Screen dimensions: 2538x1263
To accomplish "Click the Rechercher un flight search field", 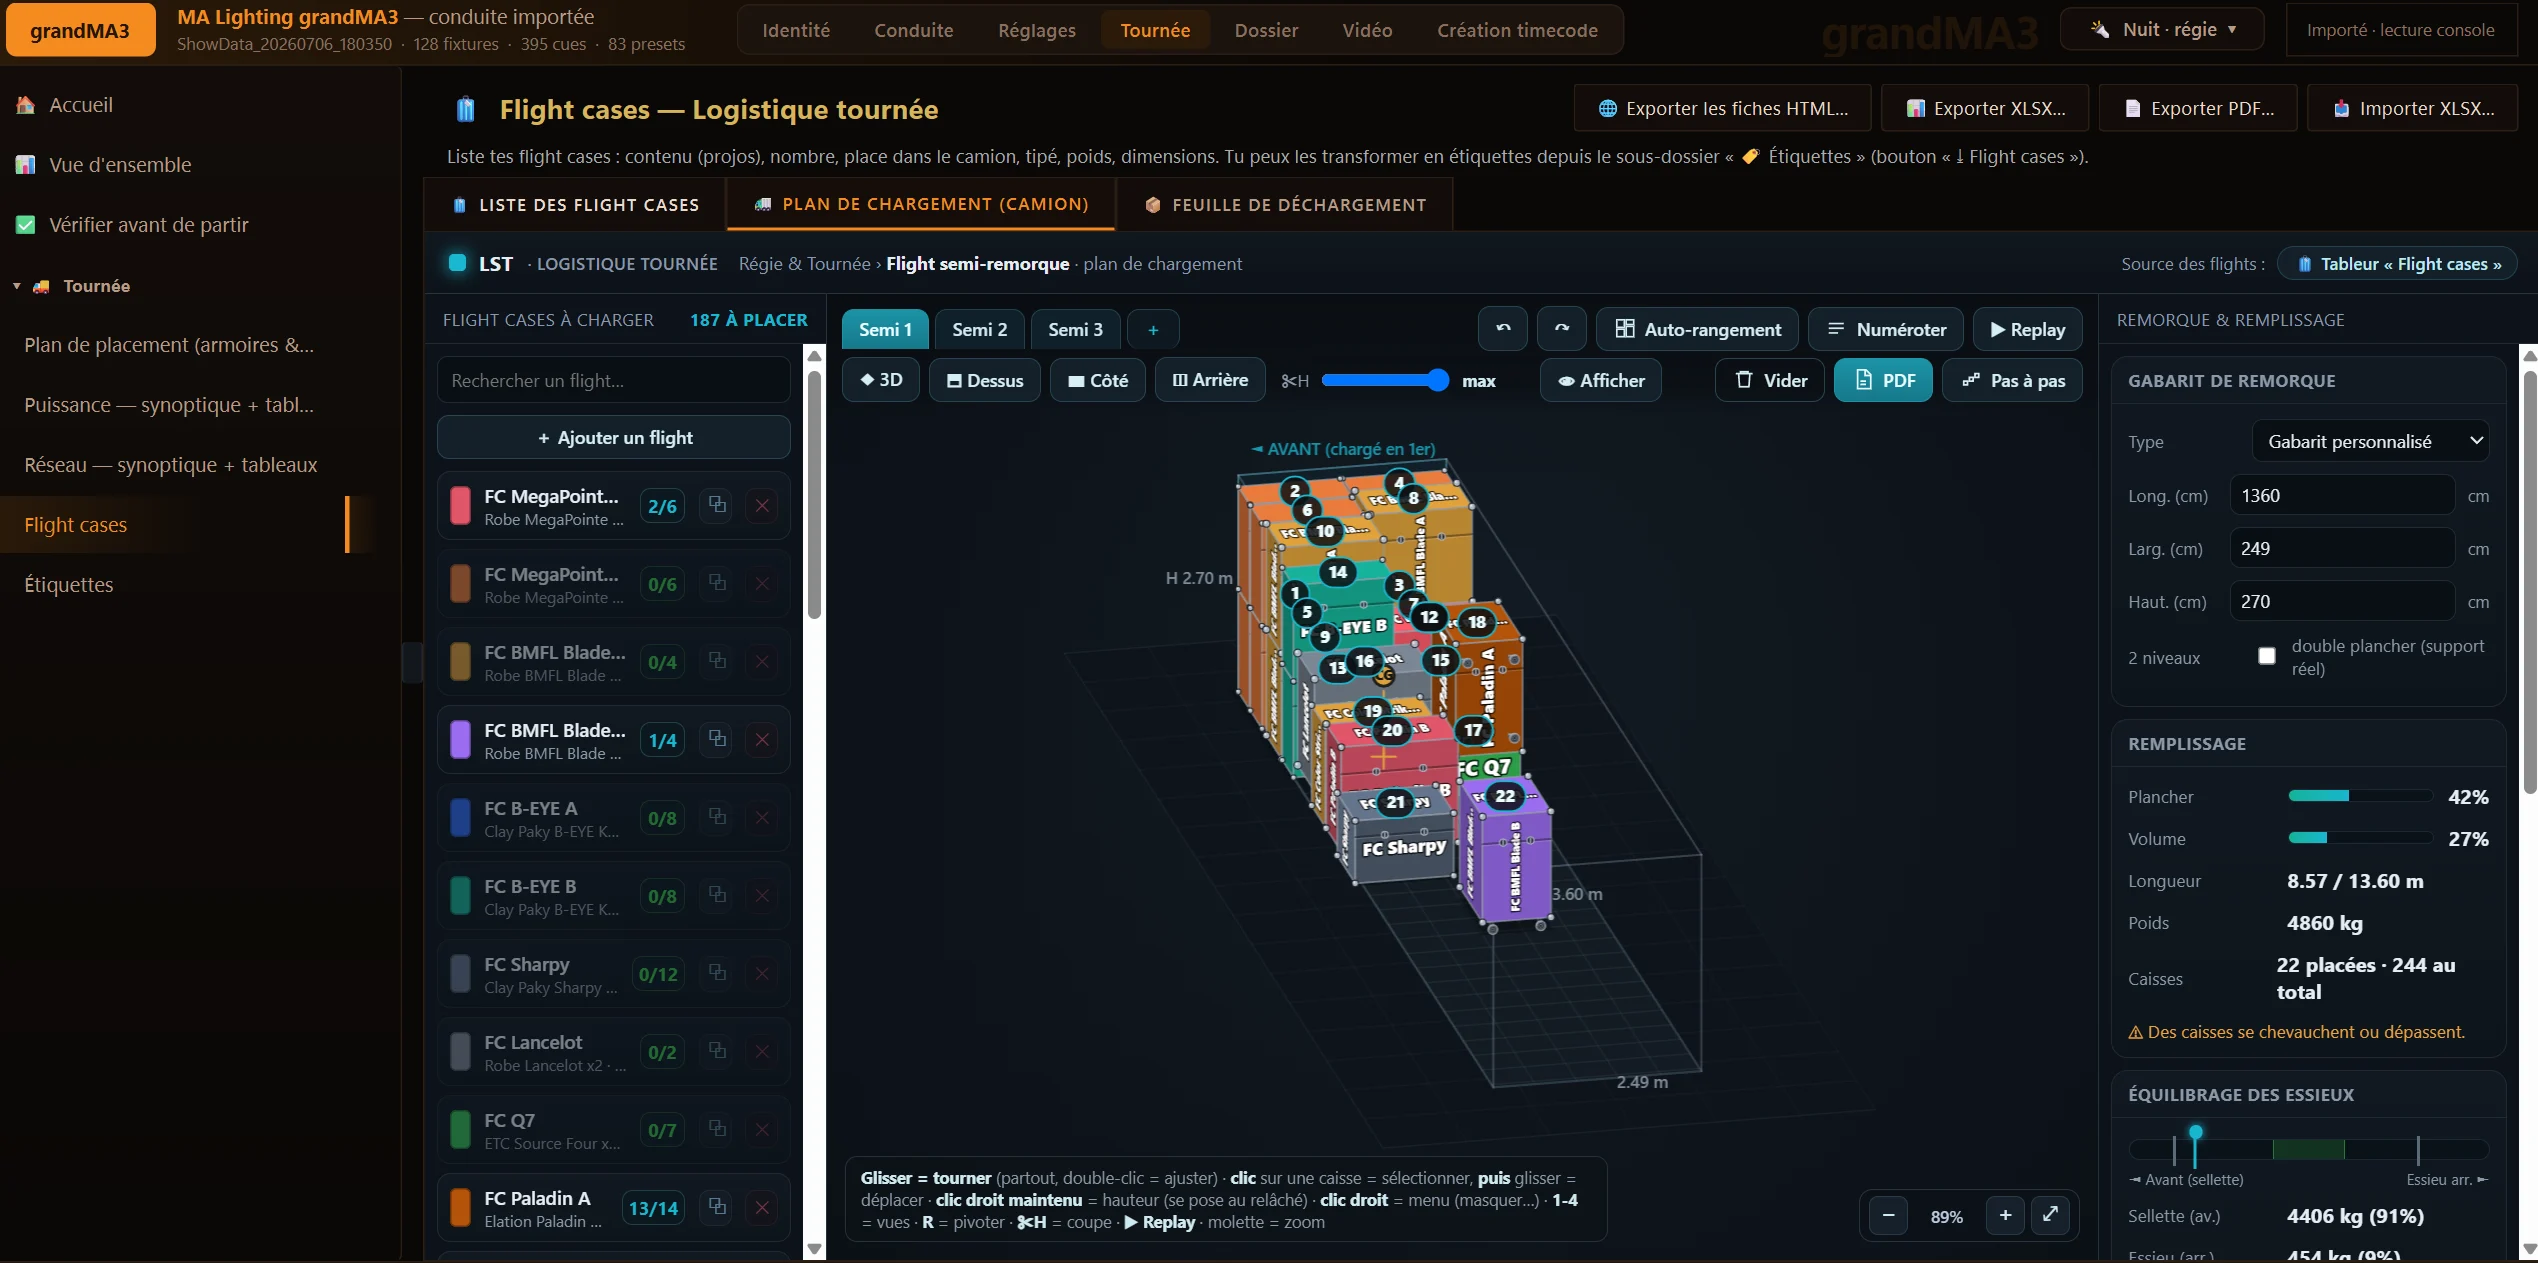I will coord(614,380).
